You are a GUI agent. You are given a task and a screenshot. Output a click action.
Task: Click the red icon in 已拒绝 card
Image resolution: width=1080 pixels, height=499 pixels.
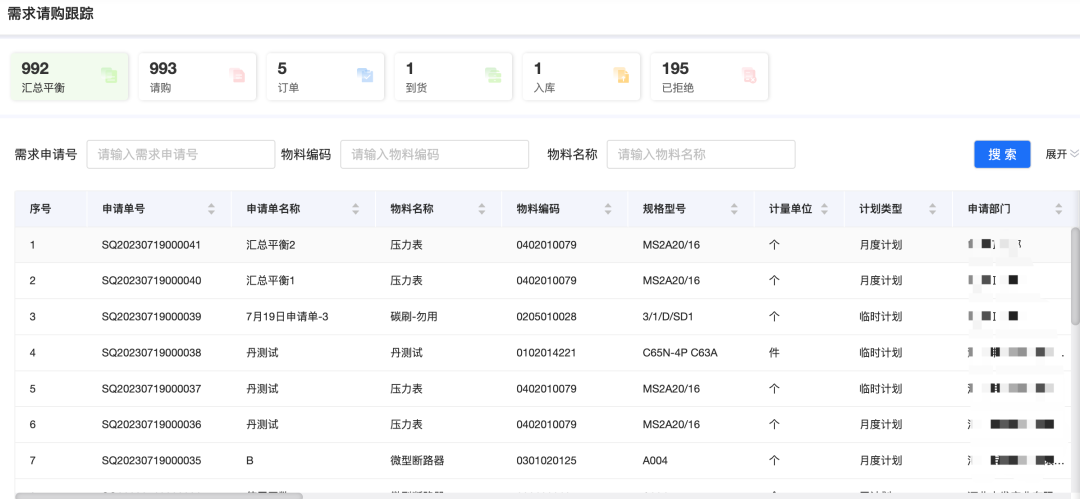749,76
